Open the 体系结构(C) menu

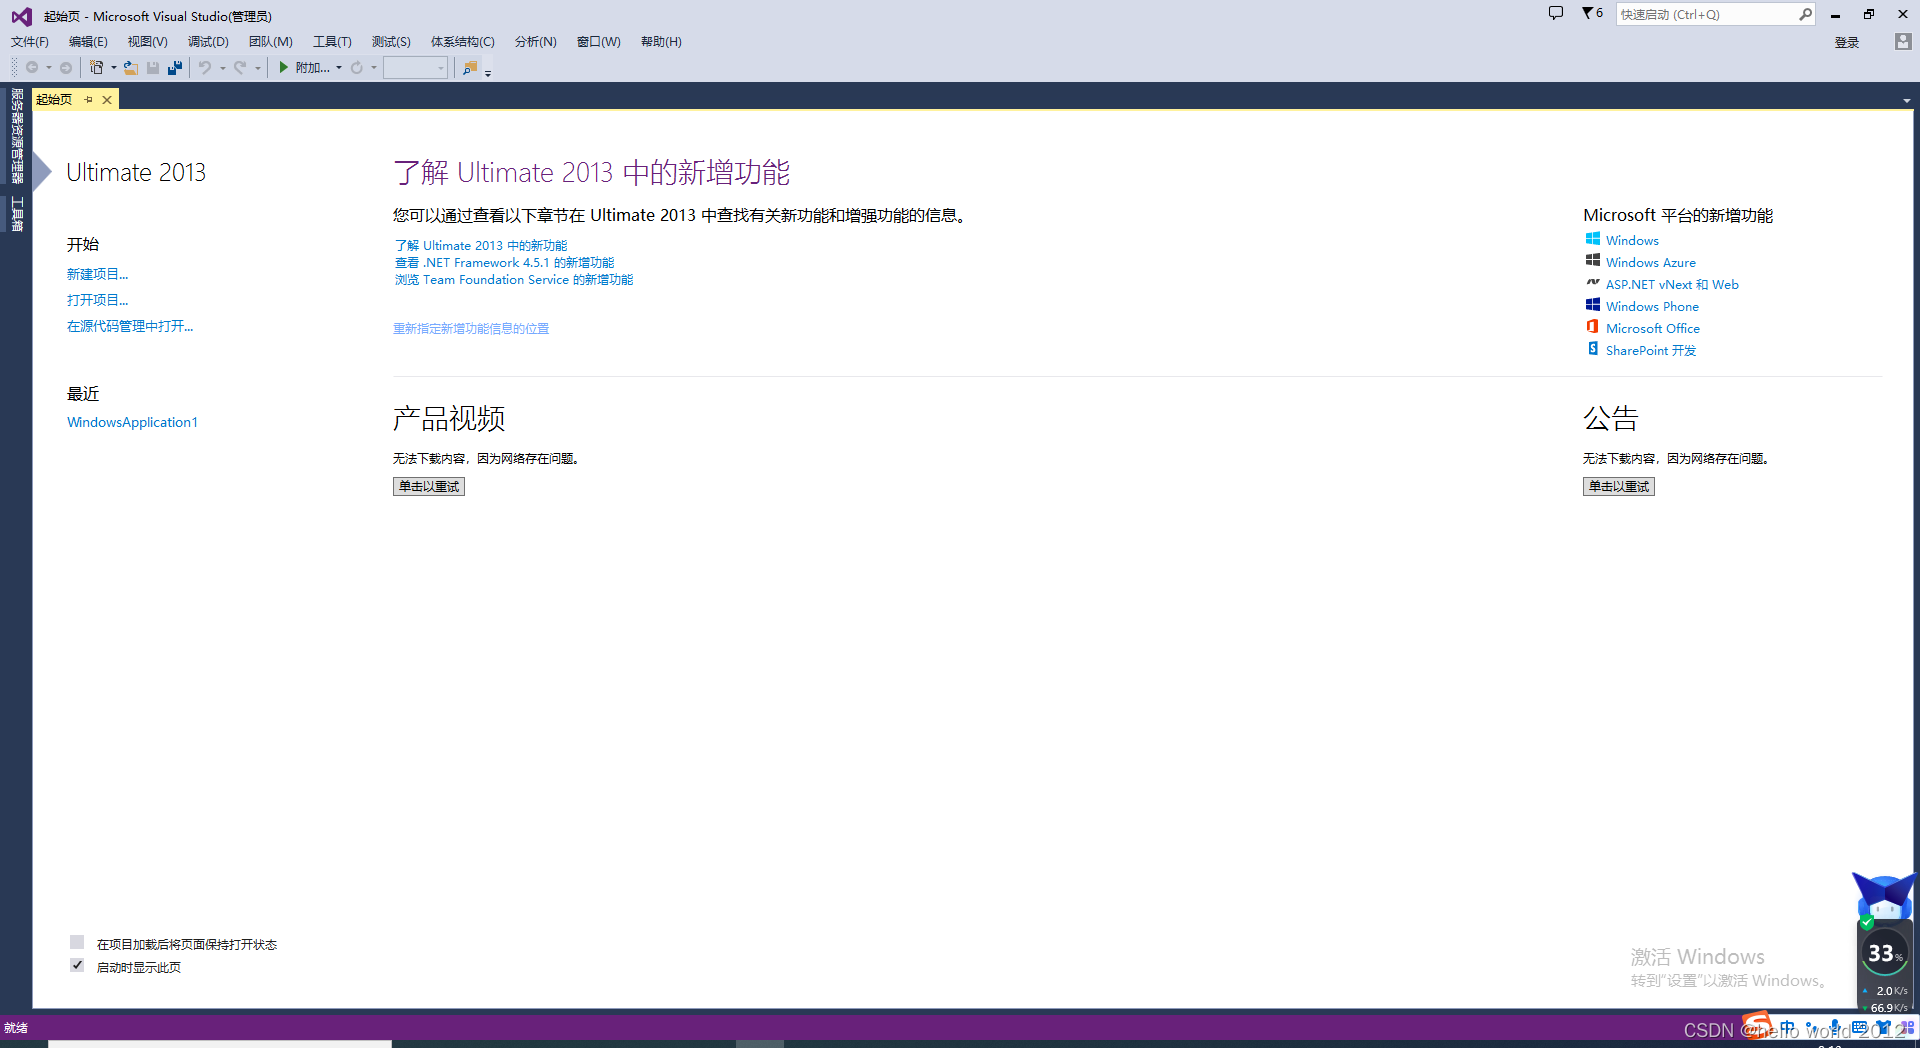coord(463,42)
